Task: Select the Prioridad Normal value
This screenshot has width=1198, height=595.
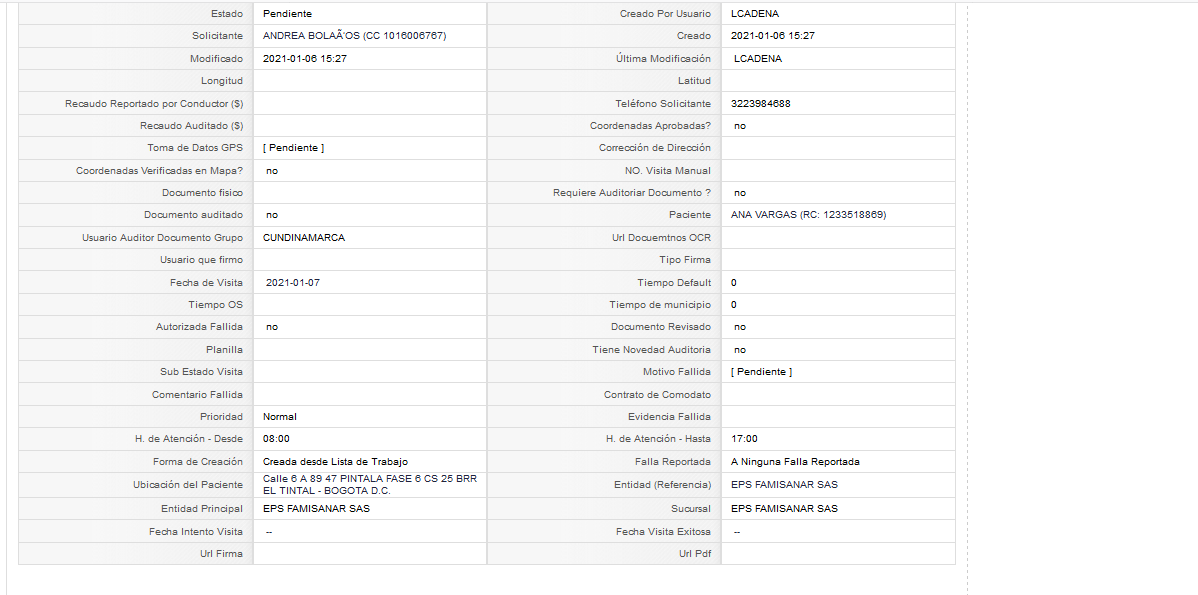Action: coord(280,417)
